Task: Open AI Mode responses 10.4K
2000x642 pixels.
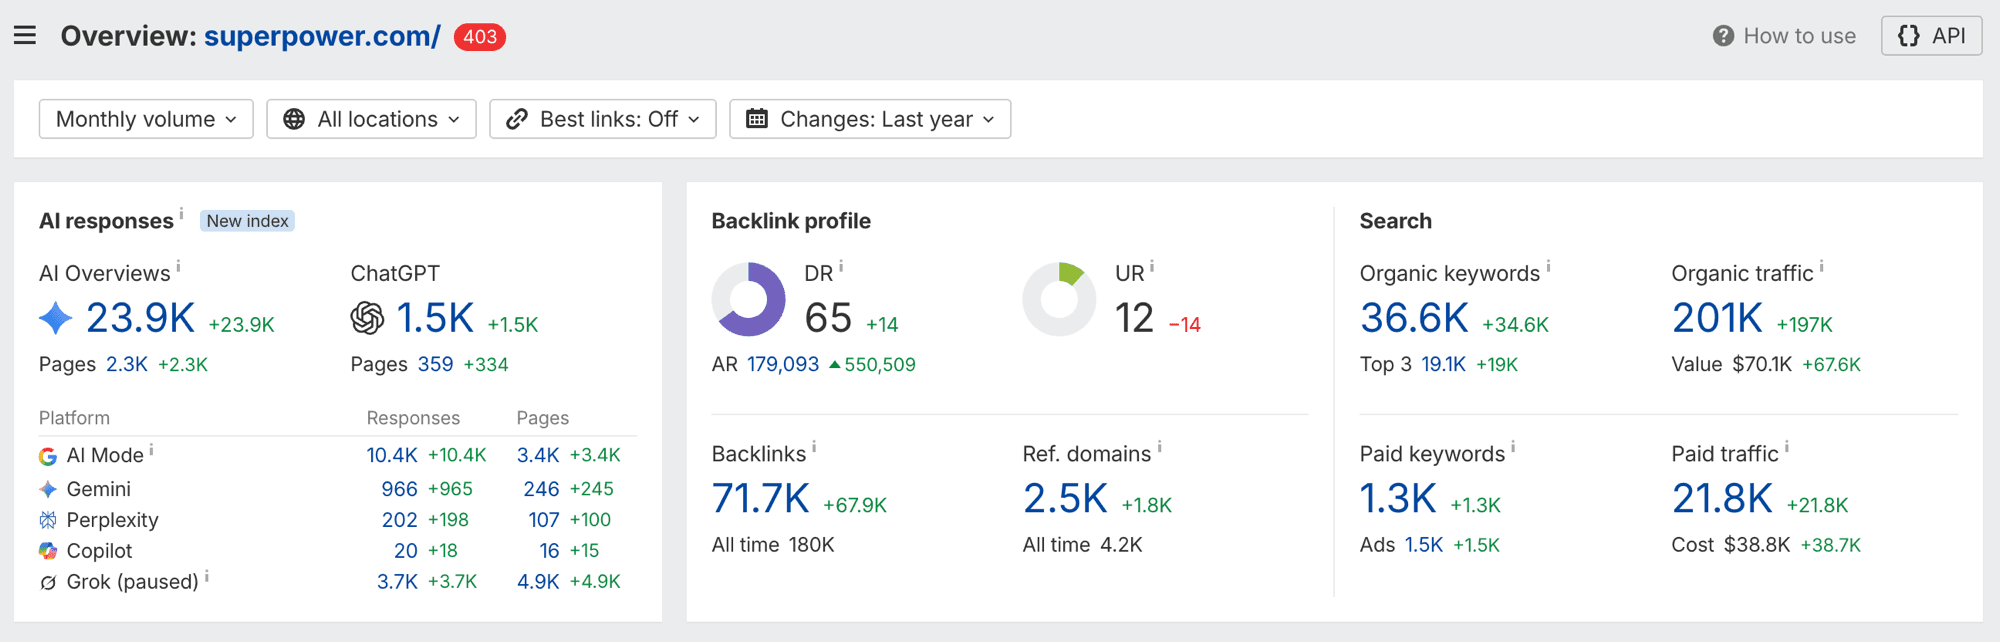Action: [392, 455]
